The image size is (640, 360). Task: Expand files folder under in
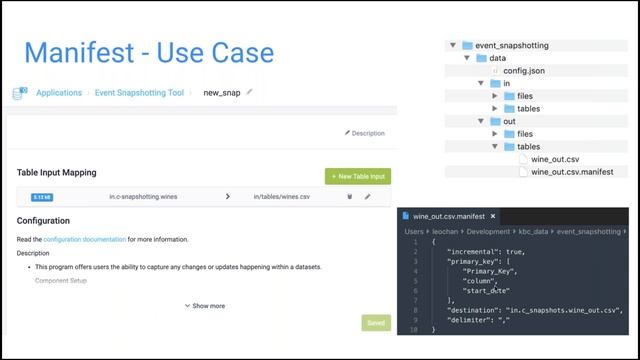pyautogui.click(x=495, y=96)
